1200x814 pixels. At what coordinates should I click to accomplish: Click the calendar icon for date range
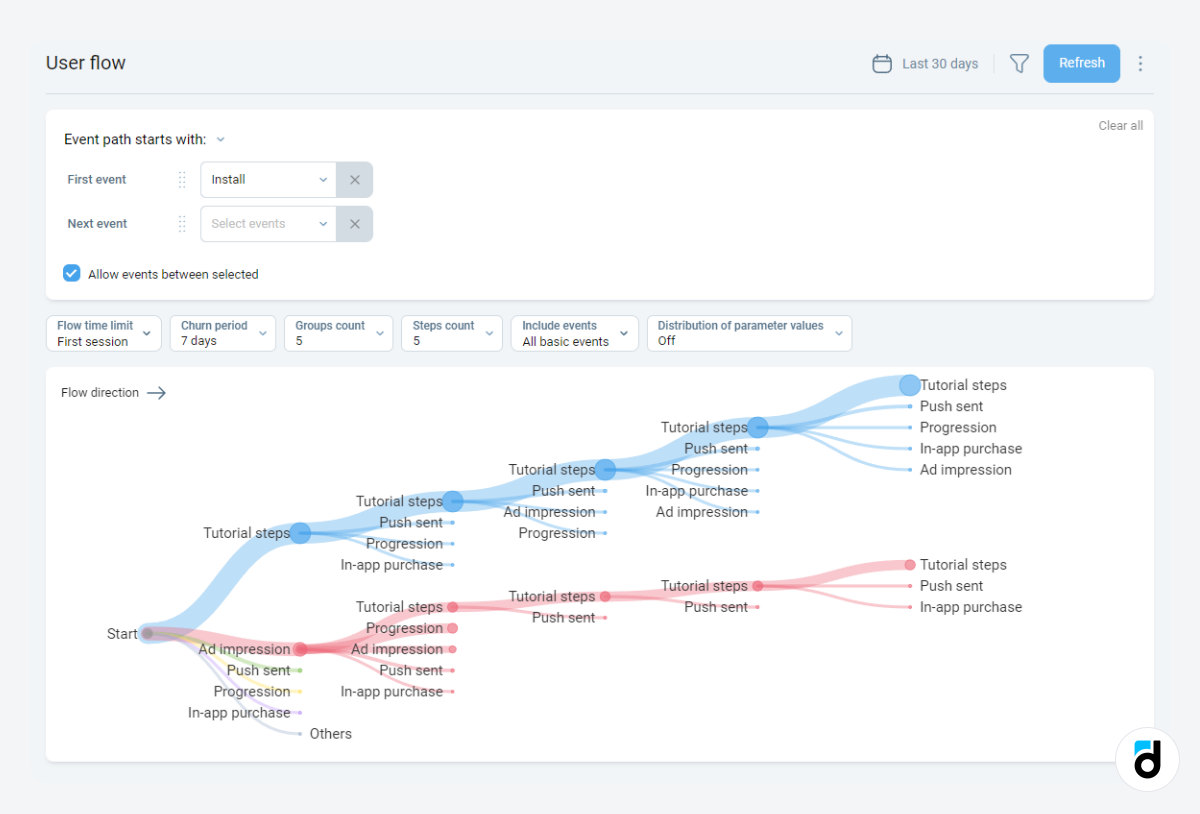(x=882, y=63)
